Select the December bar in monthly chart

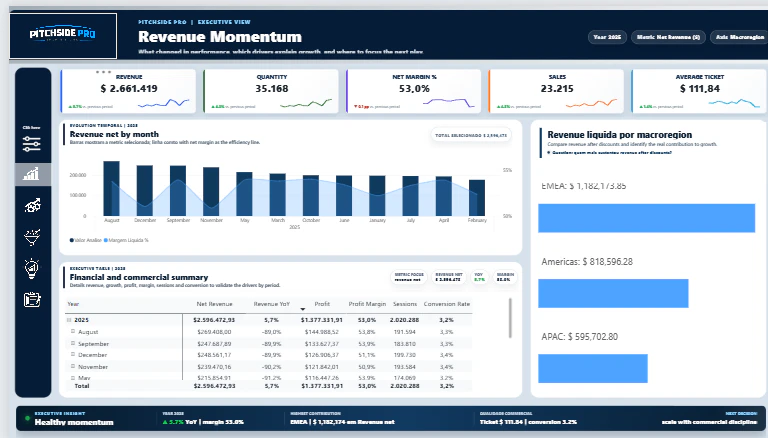pos(144,191)
